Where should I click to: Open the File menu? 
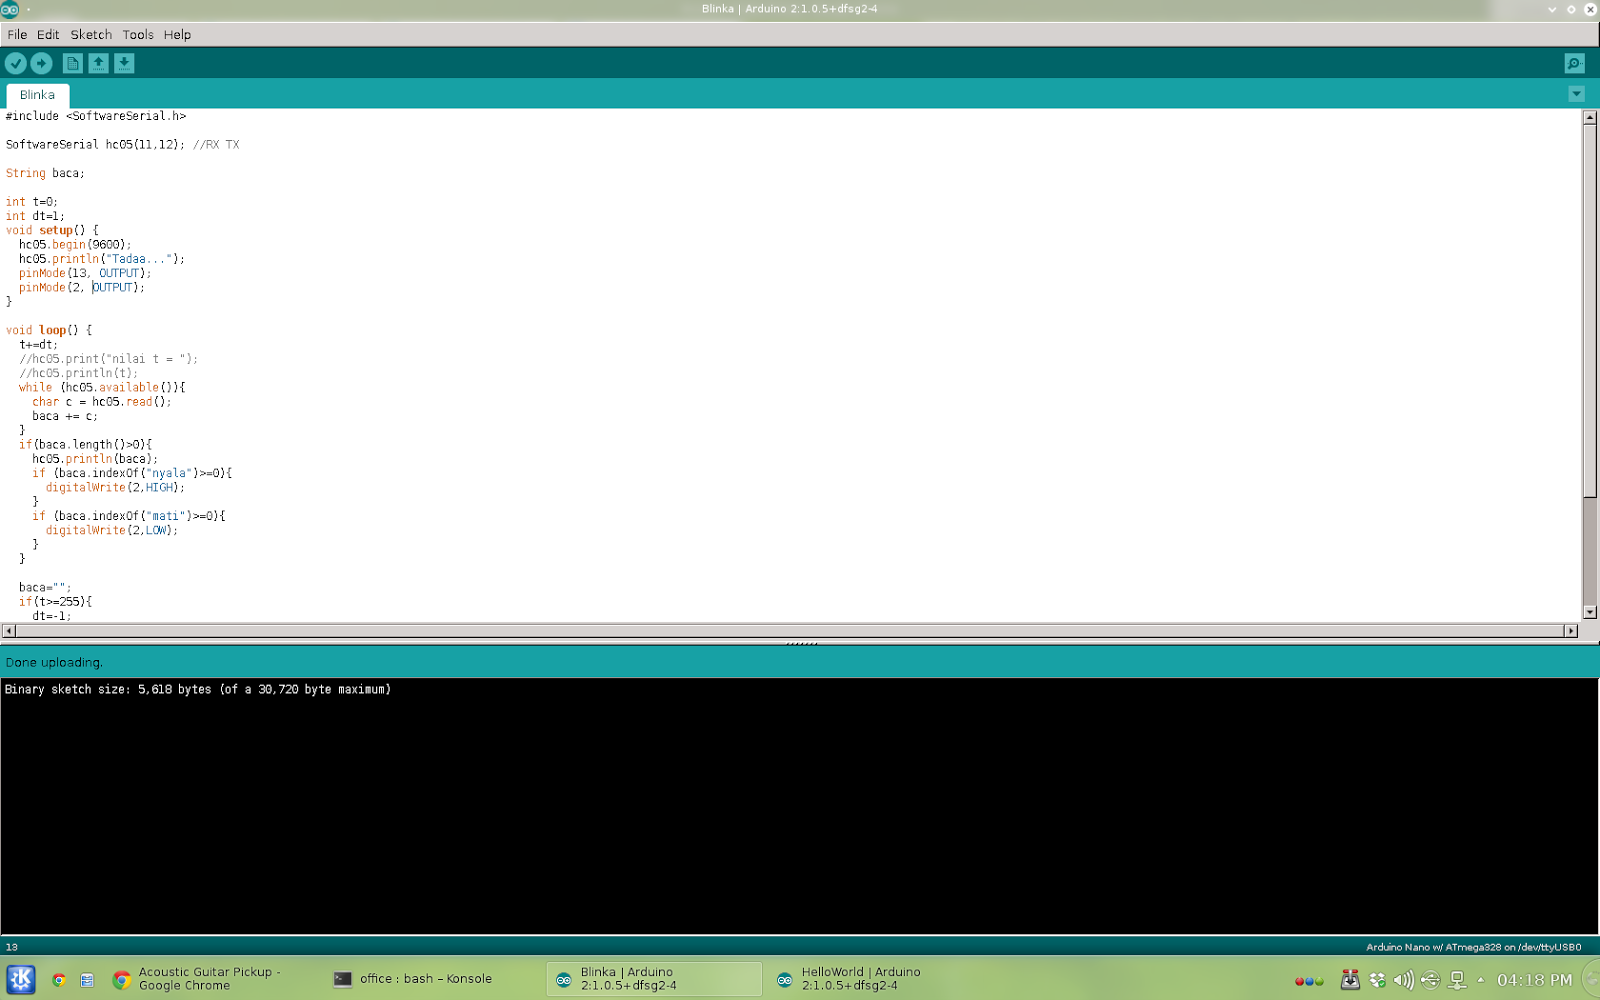click(17, 34)
